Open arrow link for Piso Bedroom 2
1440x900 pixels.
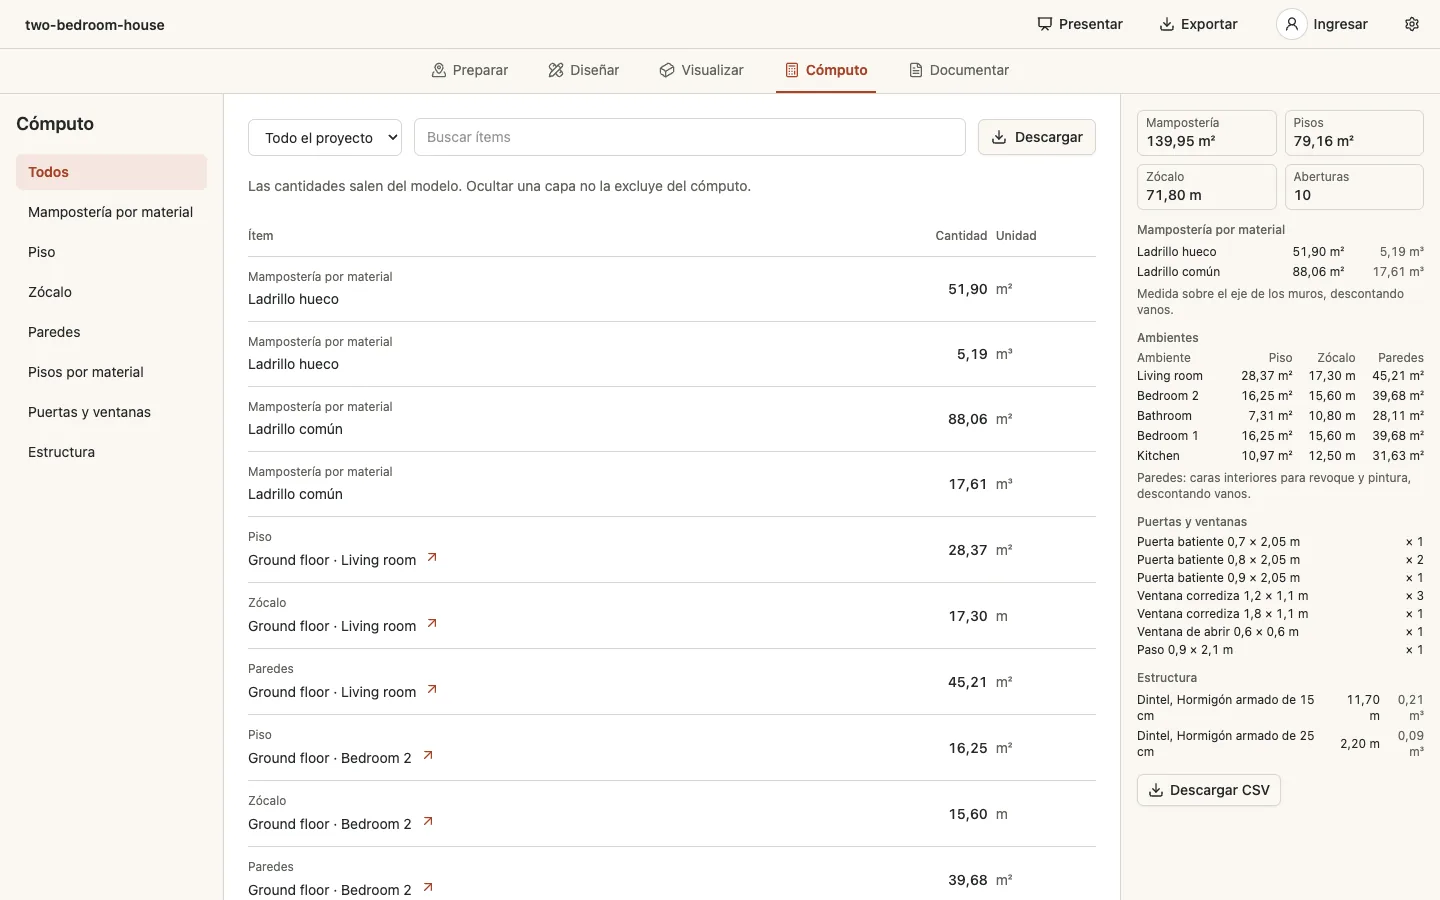[428, 756]
